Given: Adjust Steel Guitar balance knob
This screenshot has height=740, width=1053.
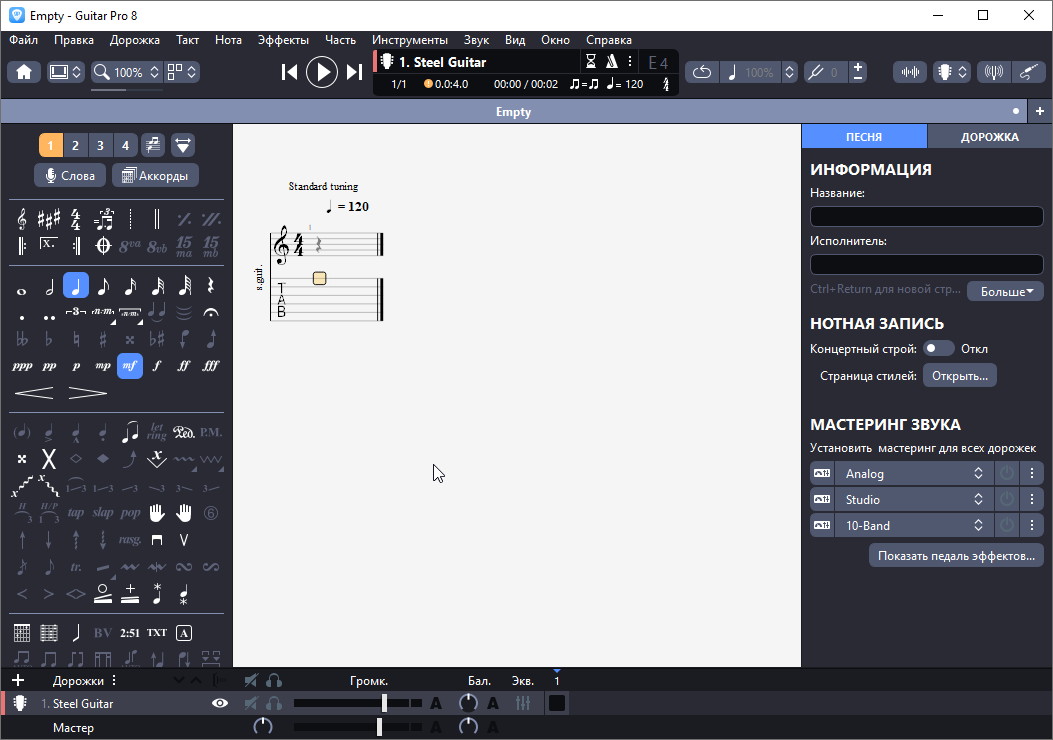Looking at the screenshot, I should point(468,703).
